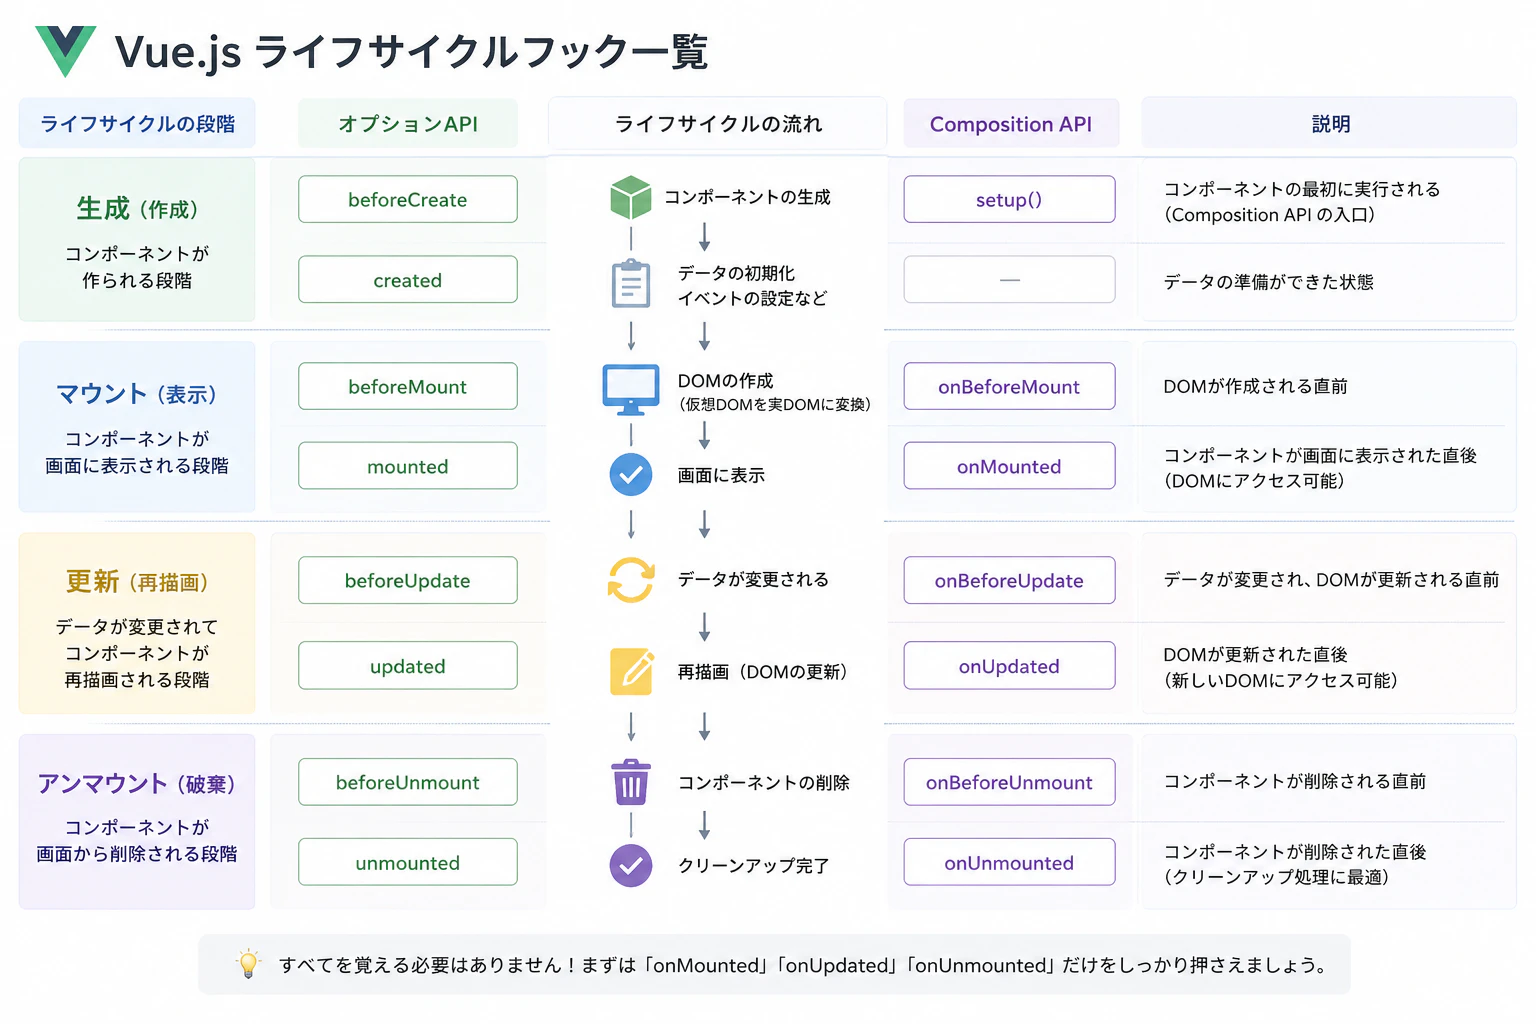Click the empty dash box under setup()

coord(1009,280)
